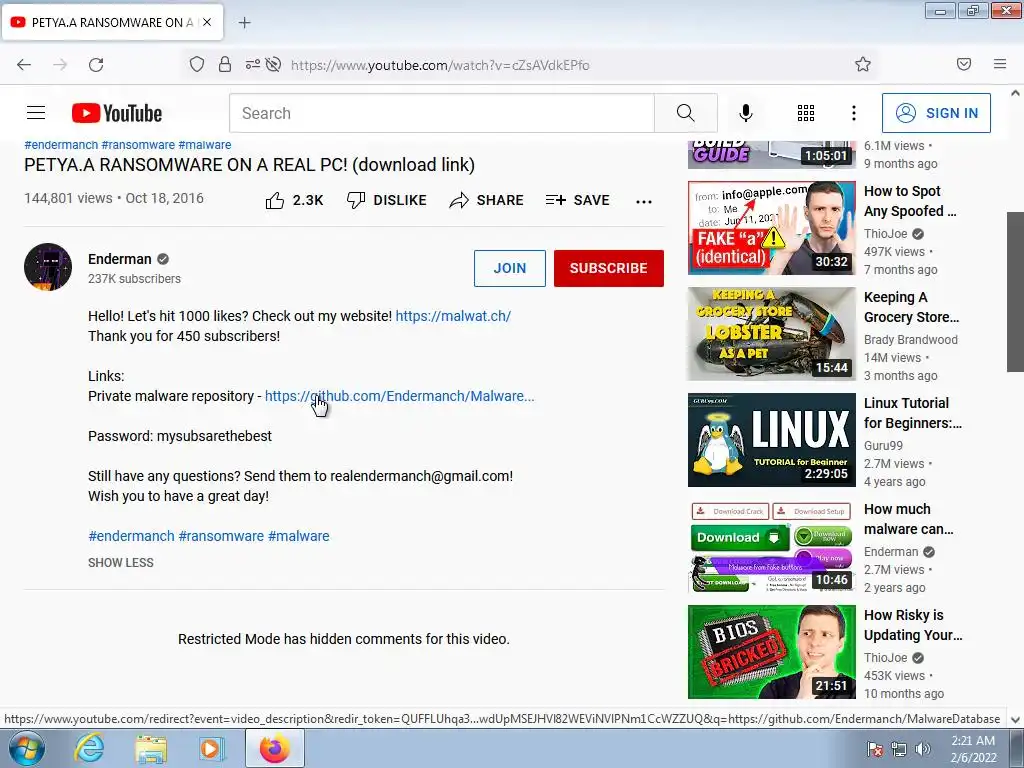Click hashtag #endermanch above the title

(61, 145)
